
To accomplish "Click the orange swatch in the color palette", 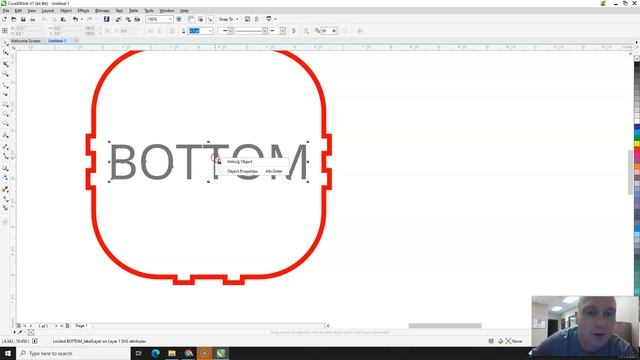I will (x=637, y=166).
